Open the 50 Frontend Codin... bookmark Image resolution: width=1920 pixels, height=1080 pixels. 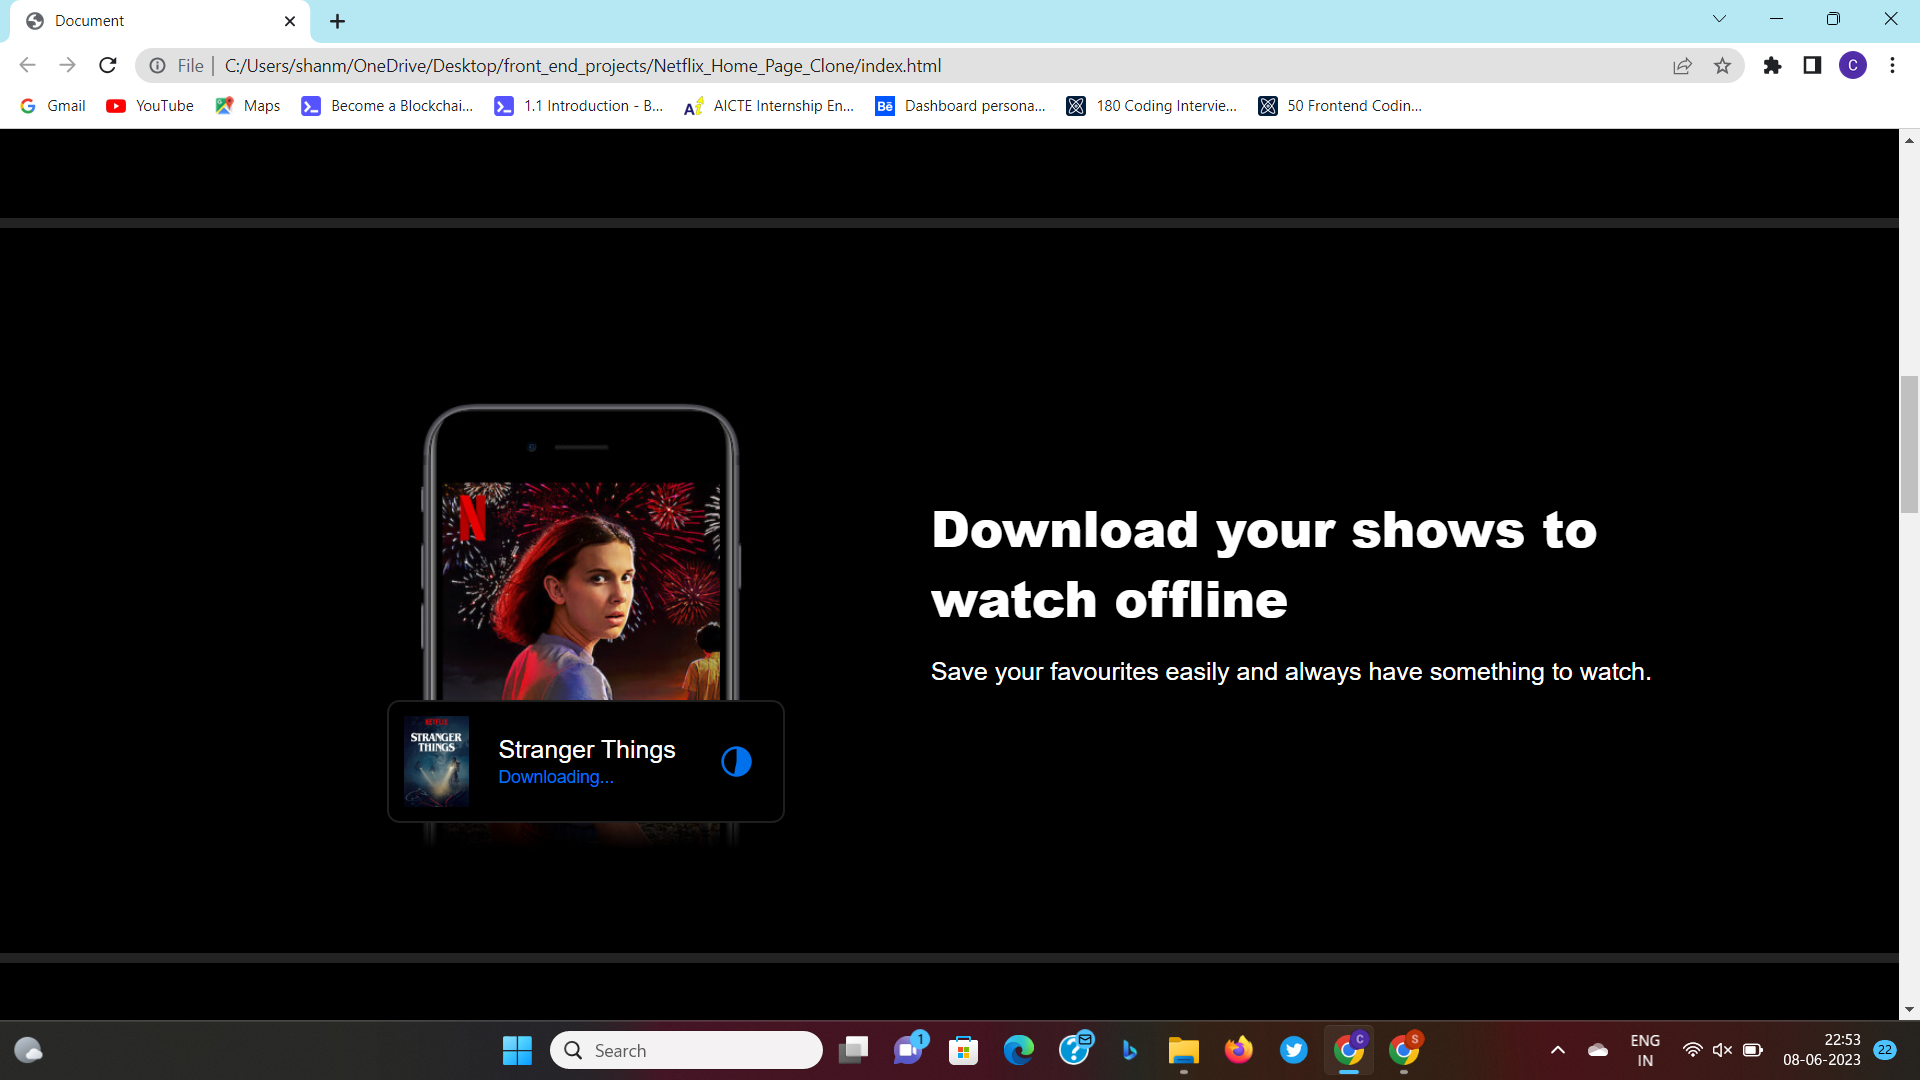coord(1340,106)
